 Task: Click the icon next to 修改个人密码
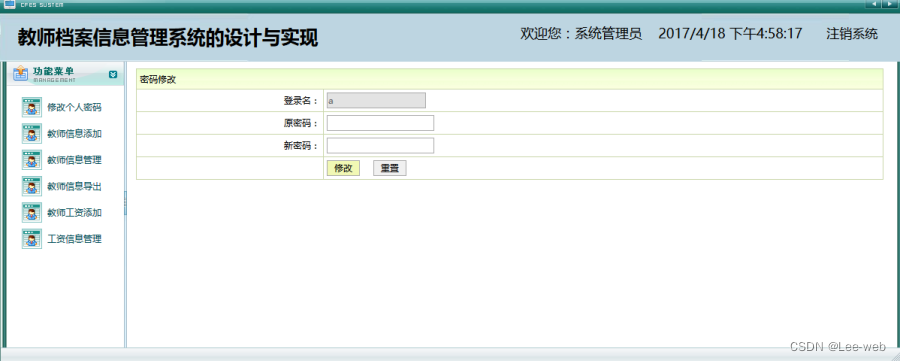point(32,107)
